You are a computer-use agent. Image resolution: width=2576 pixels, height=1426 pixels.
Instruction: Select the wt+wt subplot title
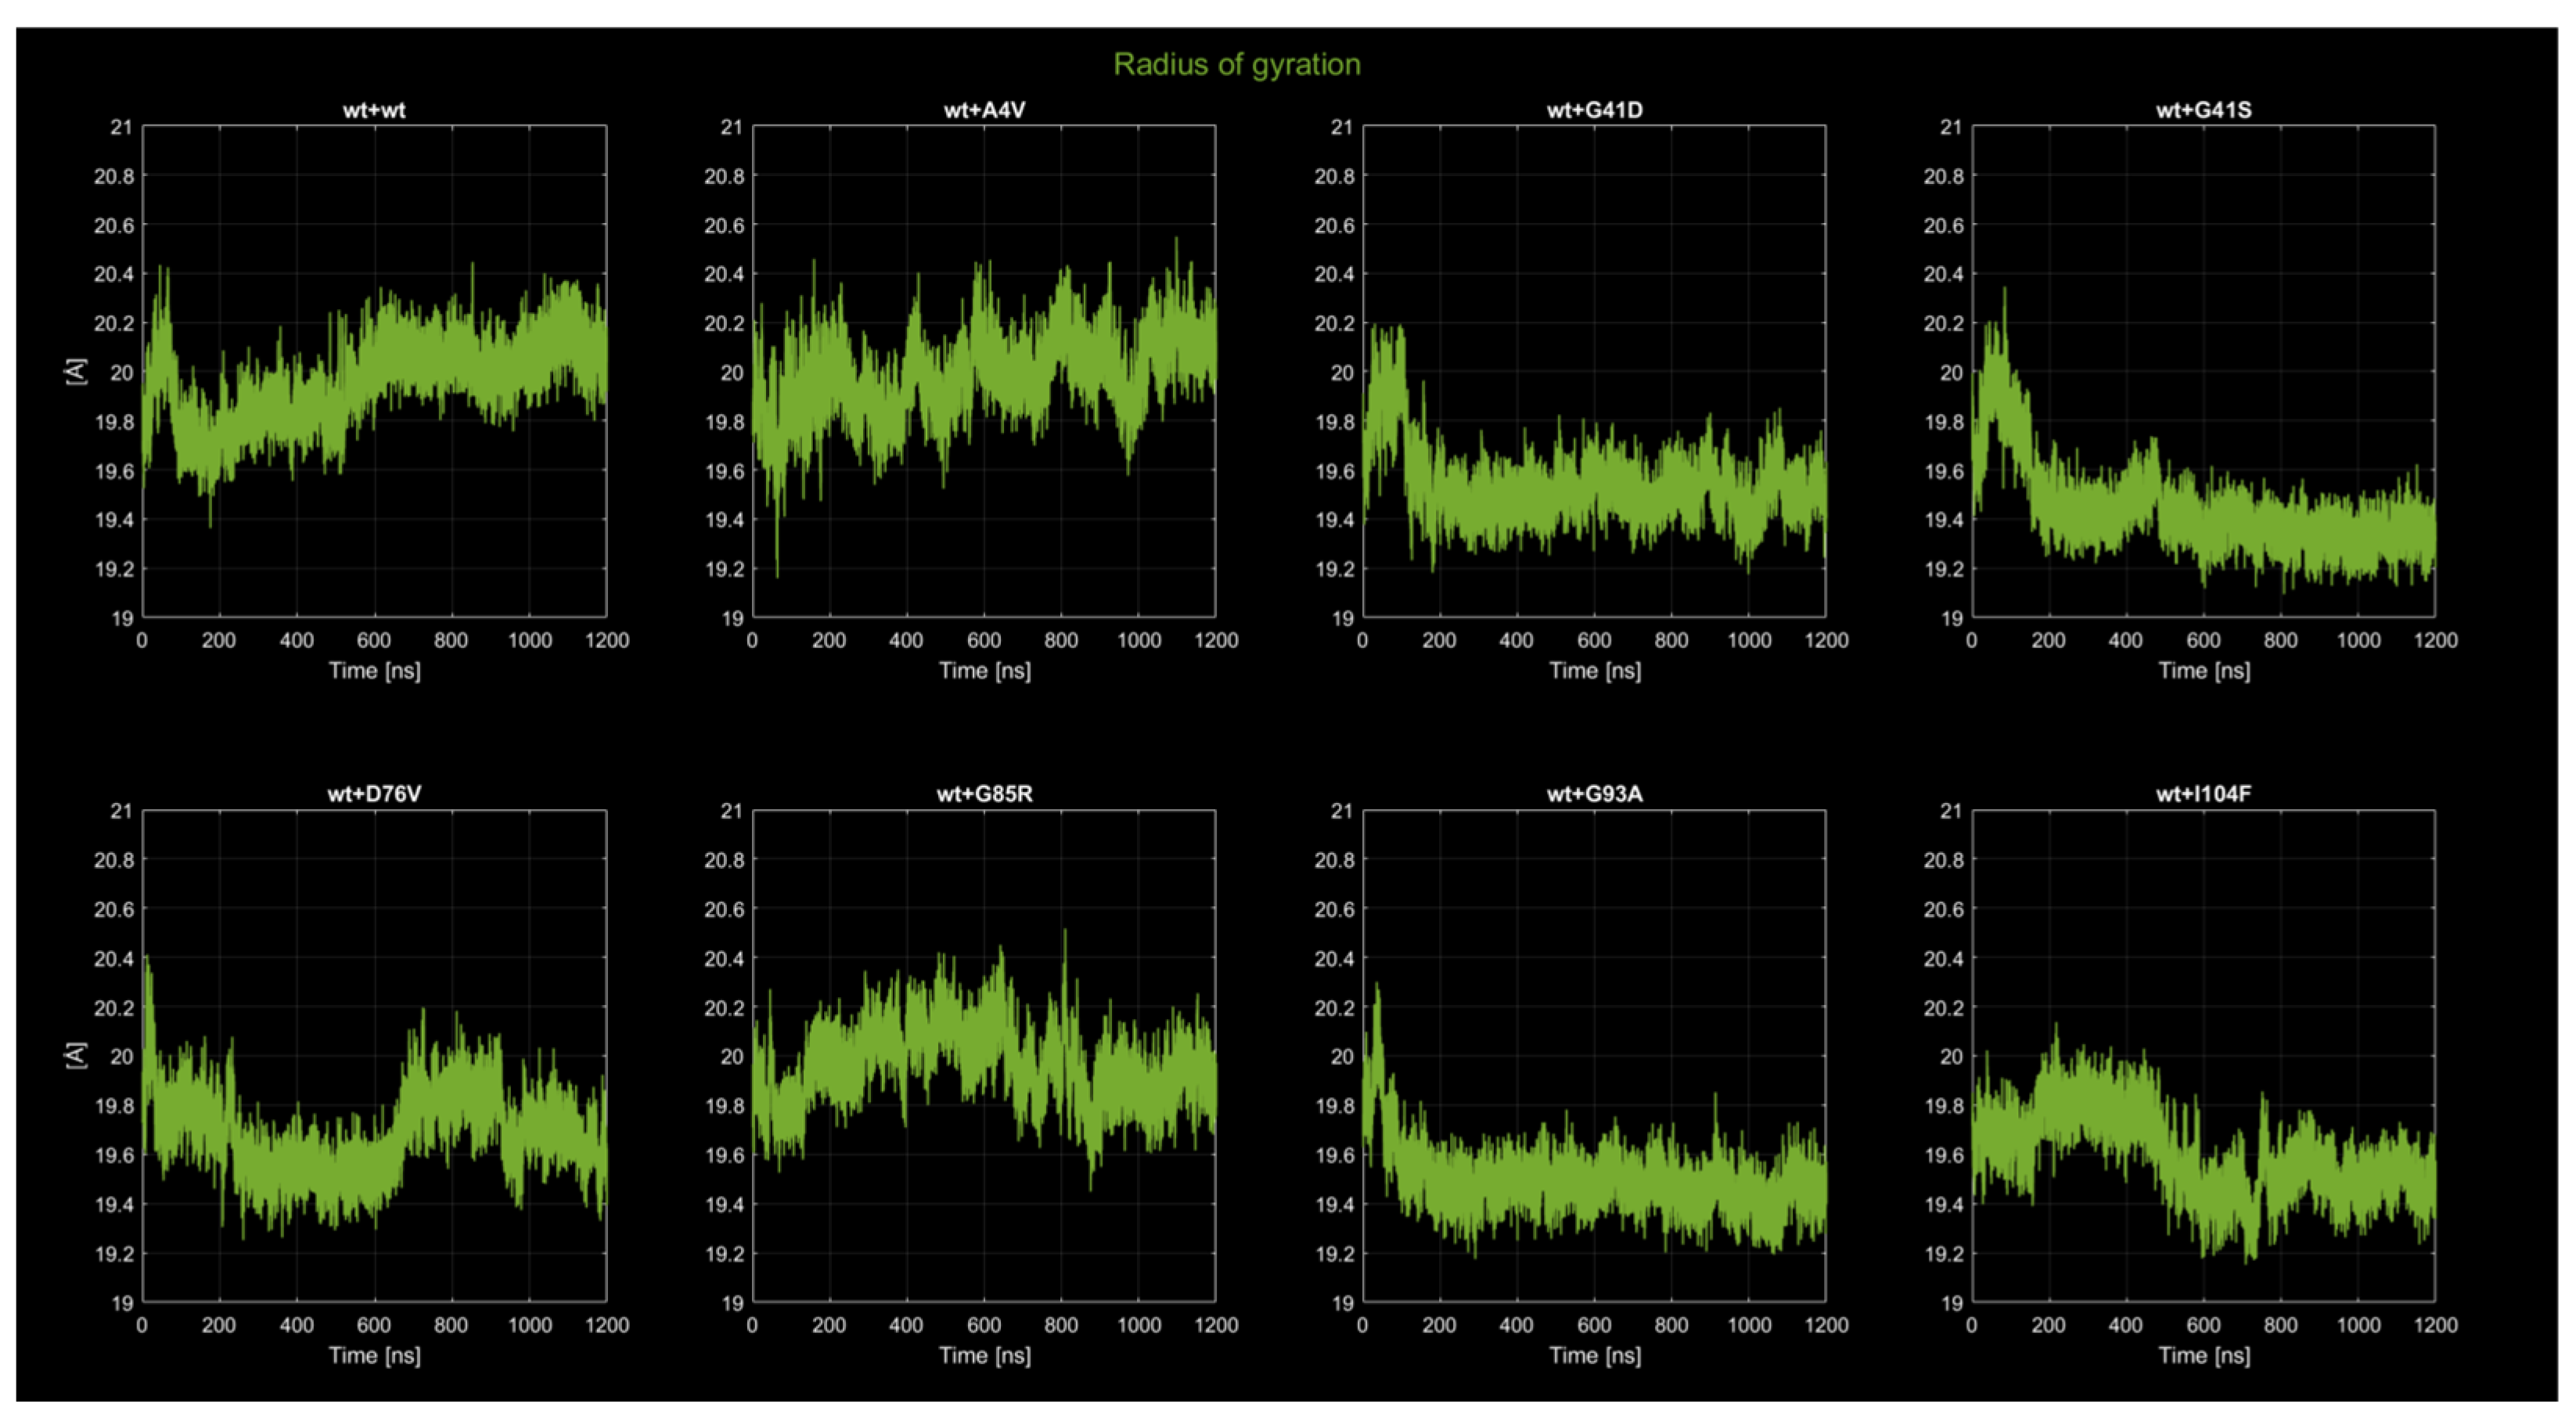pyautogui.click(x=374, y=110)
